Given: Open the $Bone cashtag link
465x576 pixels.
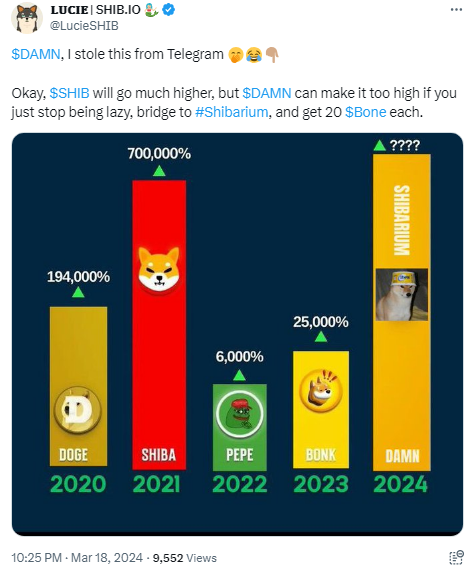Looking at the screenshot, I should pyautogui.click(x=365, y=112).
